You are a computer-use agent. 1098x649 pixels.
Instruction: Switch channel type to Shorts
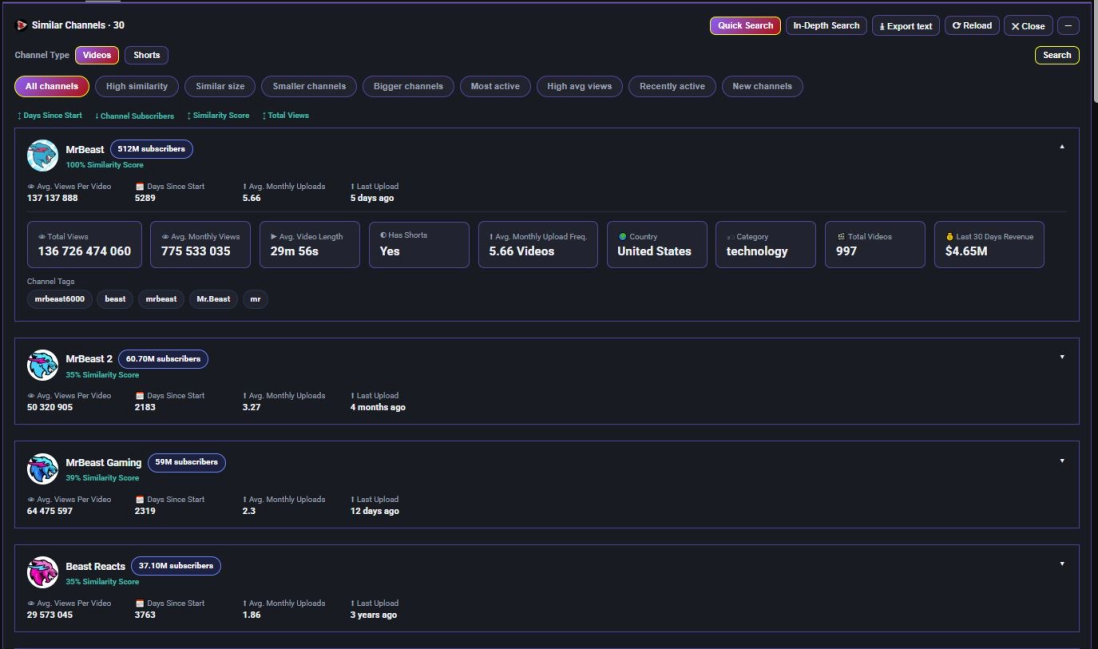pyautogui.click(x=146, y=55)
